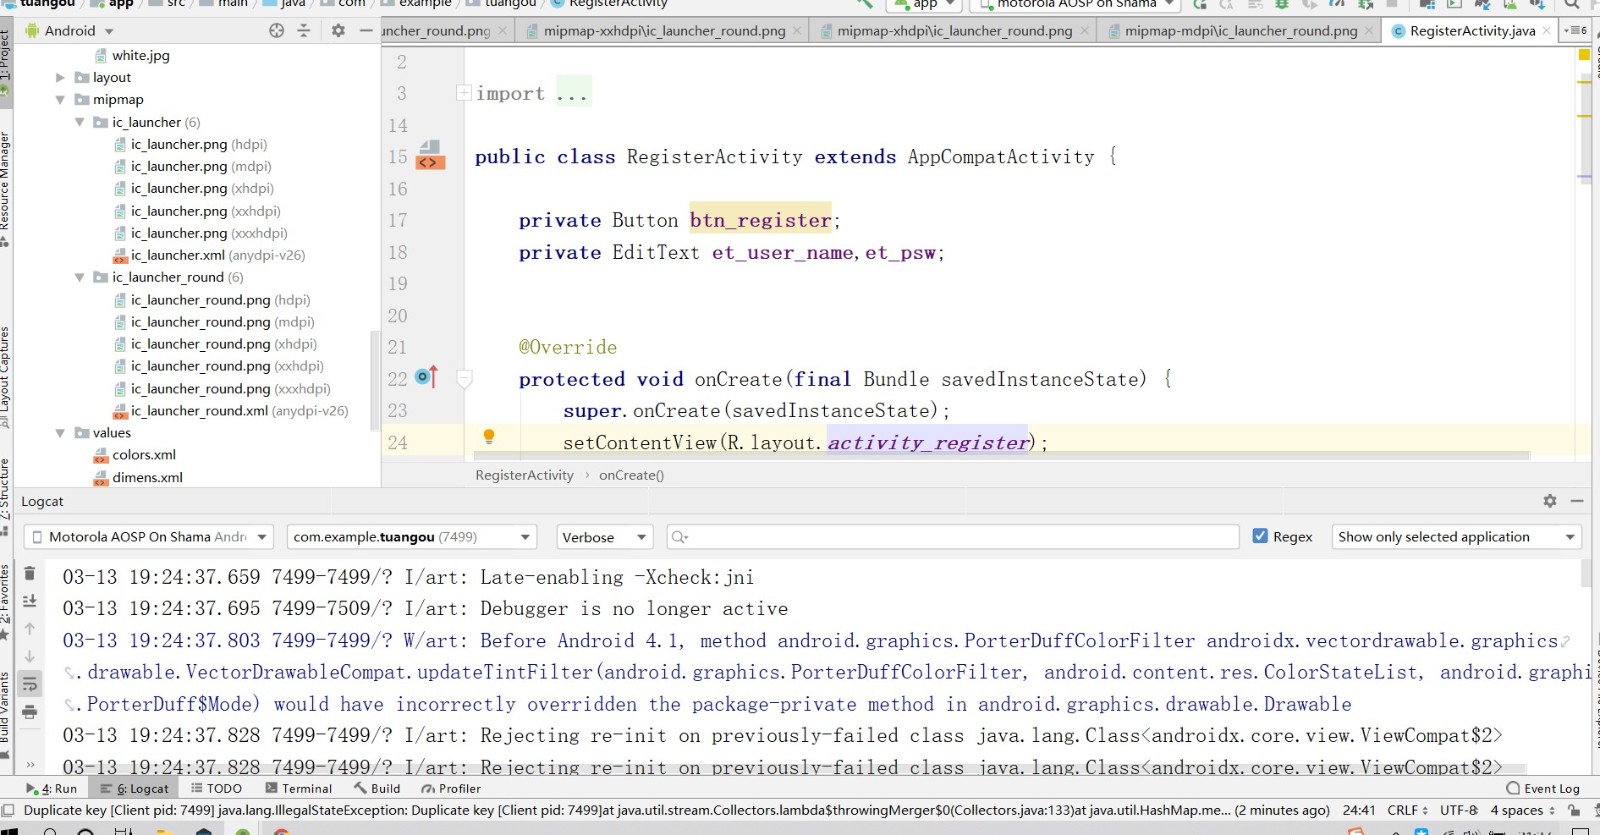This screenshot has width=1600, height=835.
Task: Toggle the Regex checkbox
Action: [x=1260, y=536]
